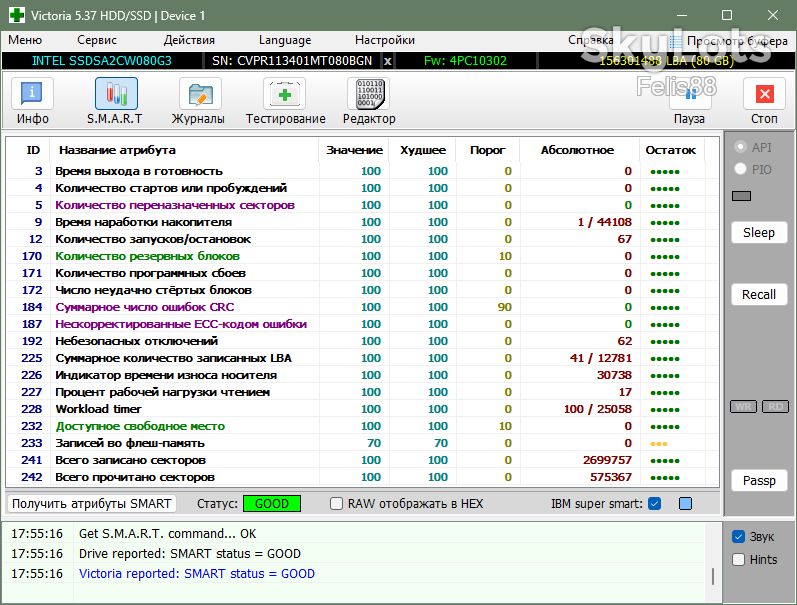
Task: Click the log panel scrollbar thumb
Action: pos(713,576)
